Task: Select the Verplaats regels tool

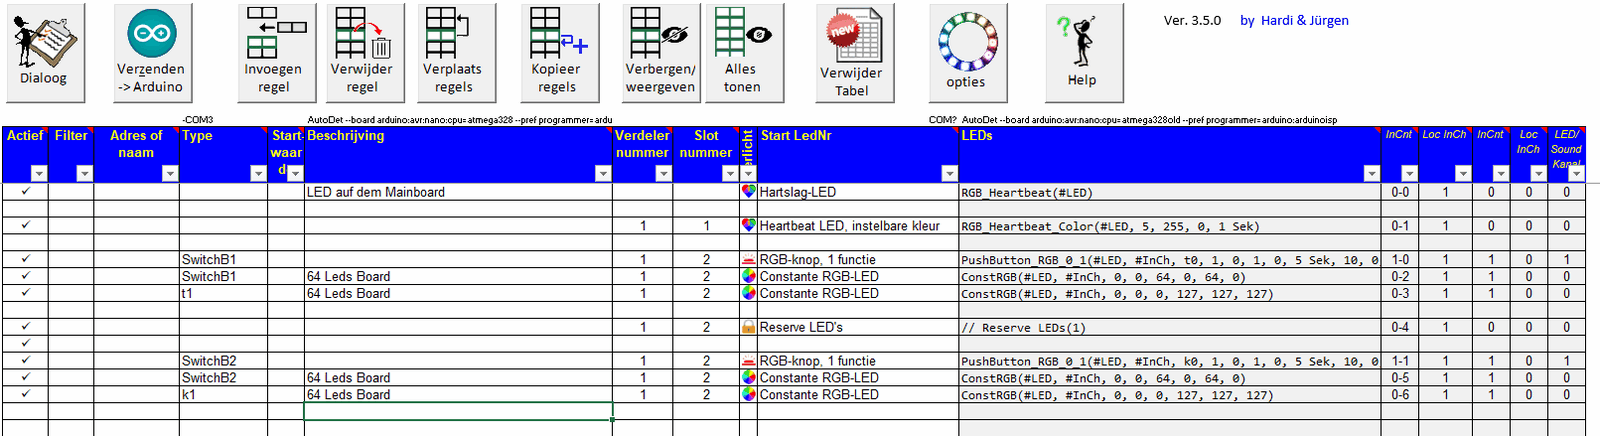Action: 454,53
